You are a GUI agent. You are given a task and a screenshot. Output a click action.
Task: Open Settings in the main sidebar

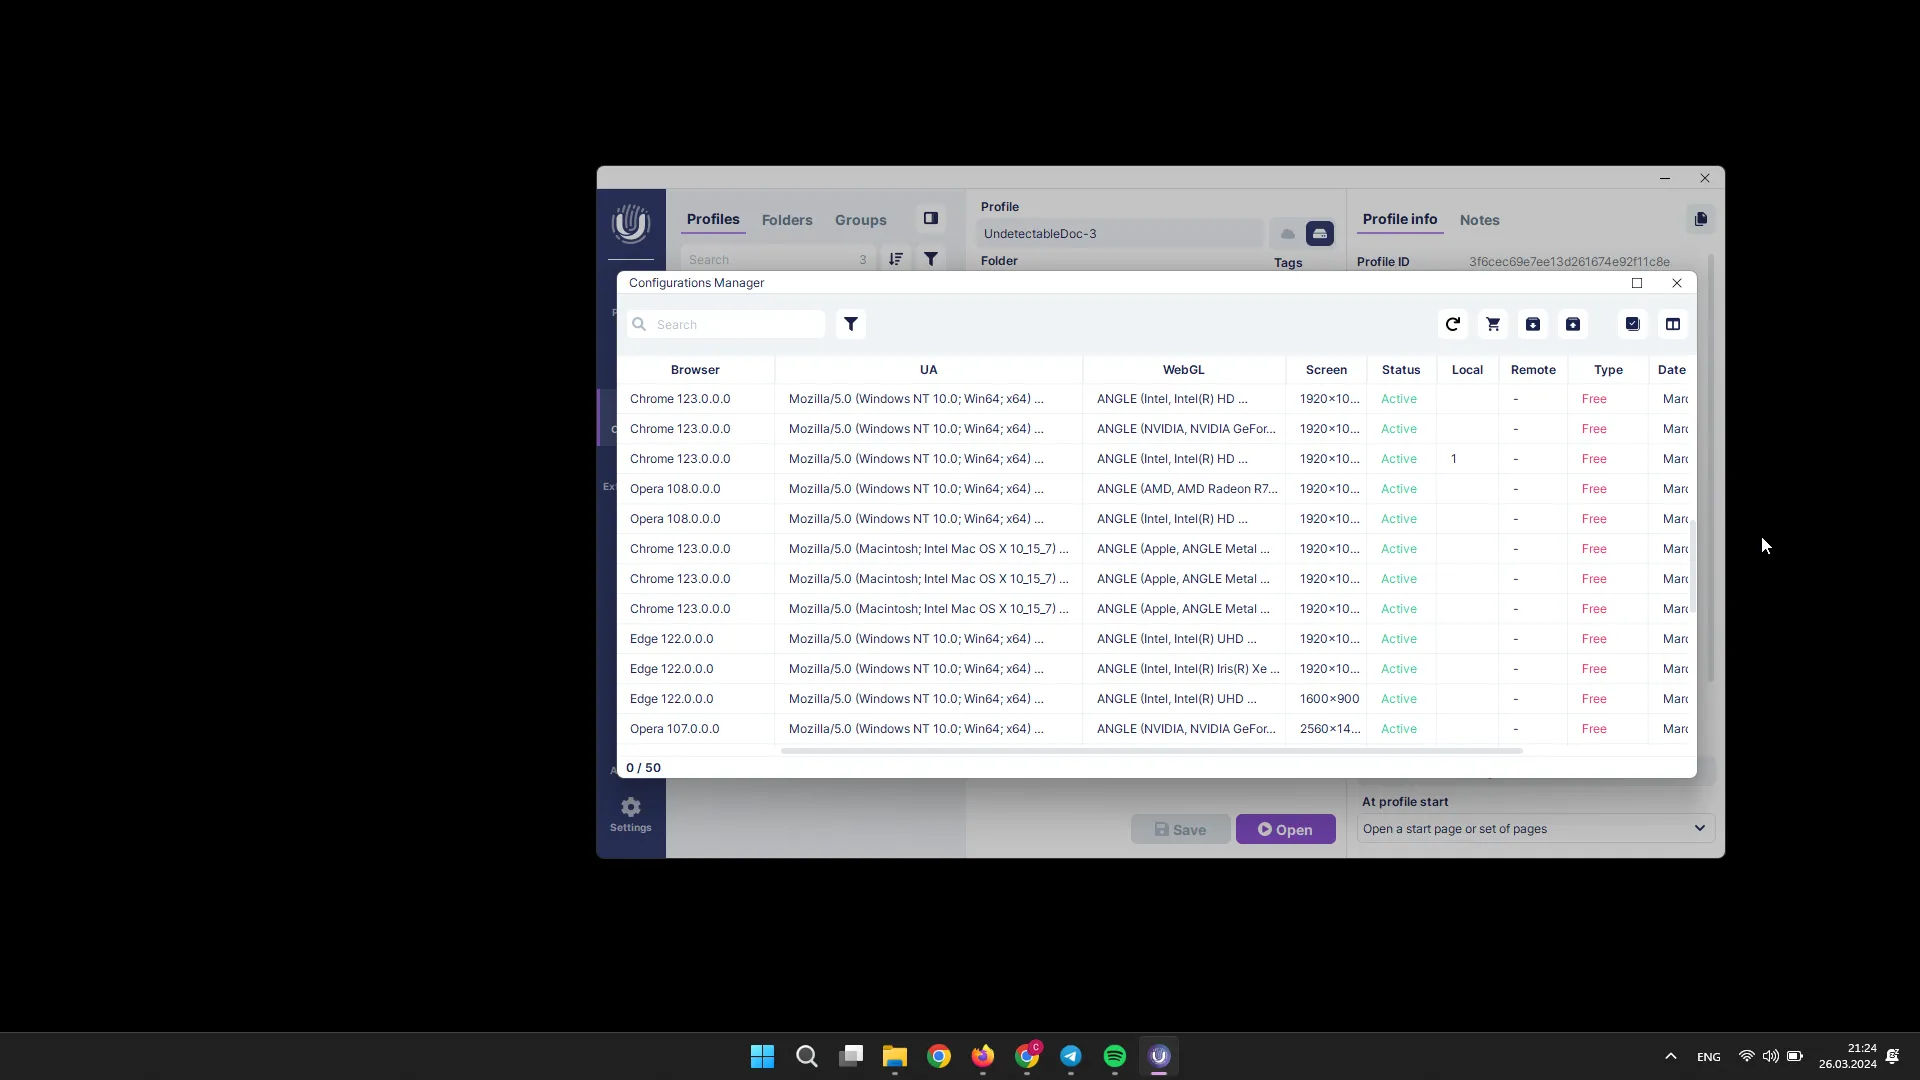coord(631,814)
